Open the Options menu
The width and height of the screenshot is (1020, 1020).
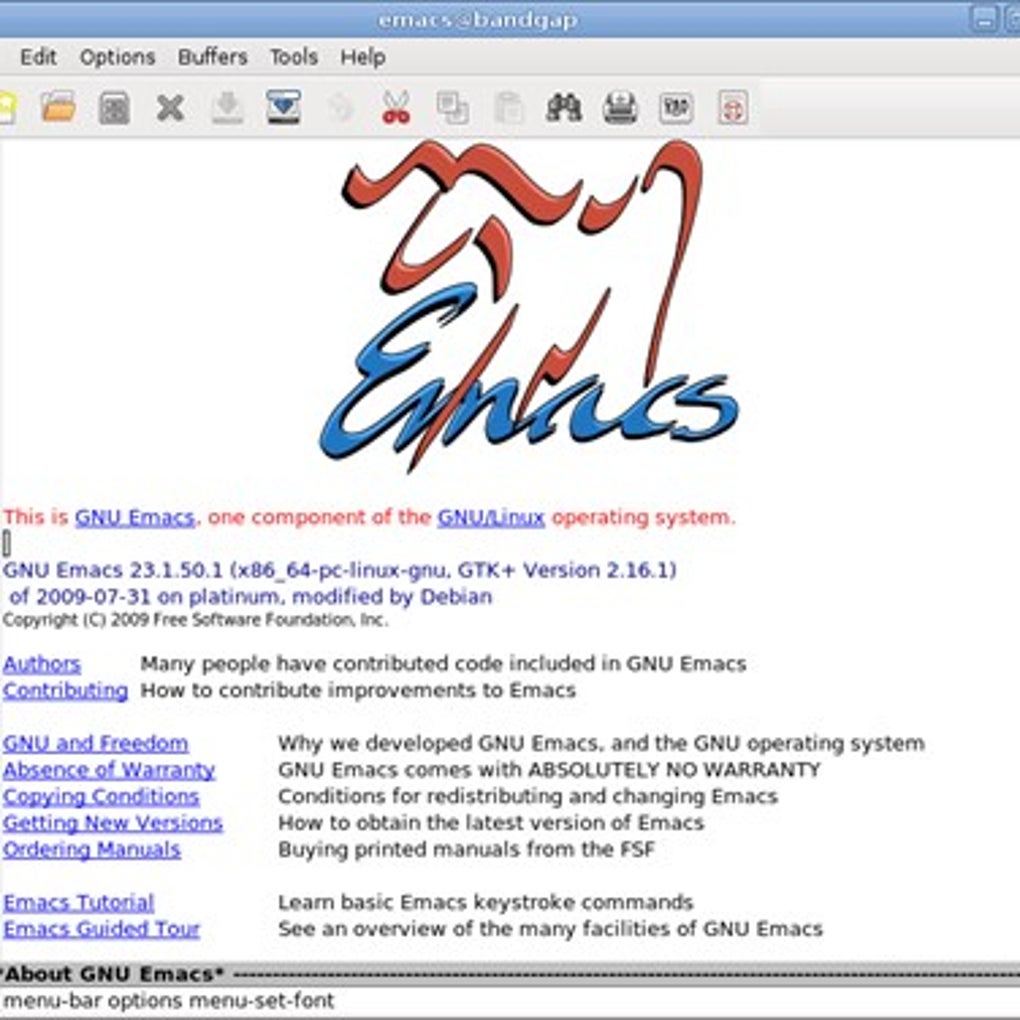(117, 57)
